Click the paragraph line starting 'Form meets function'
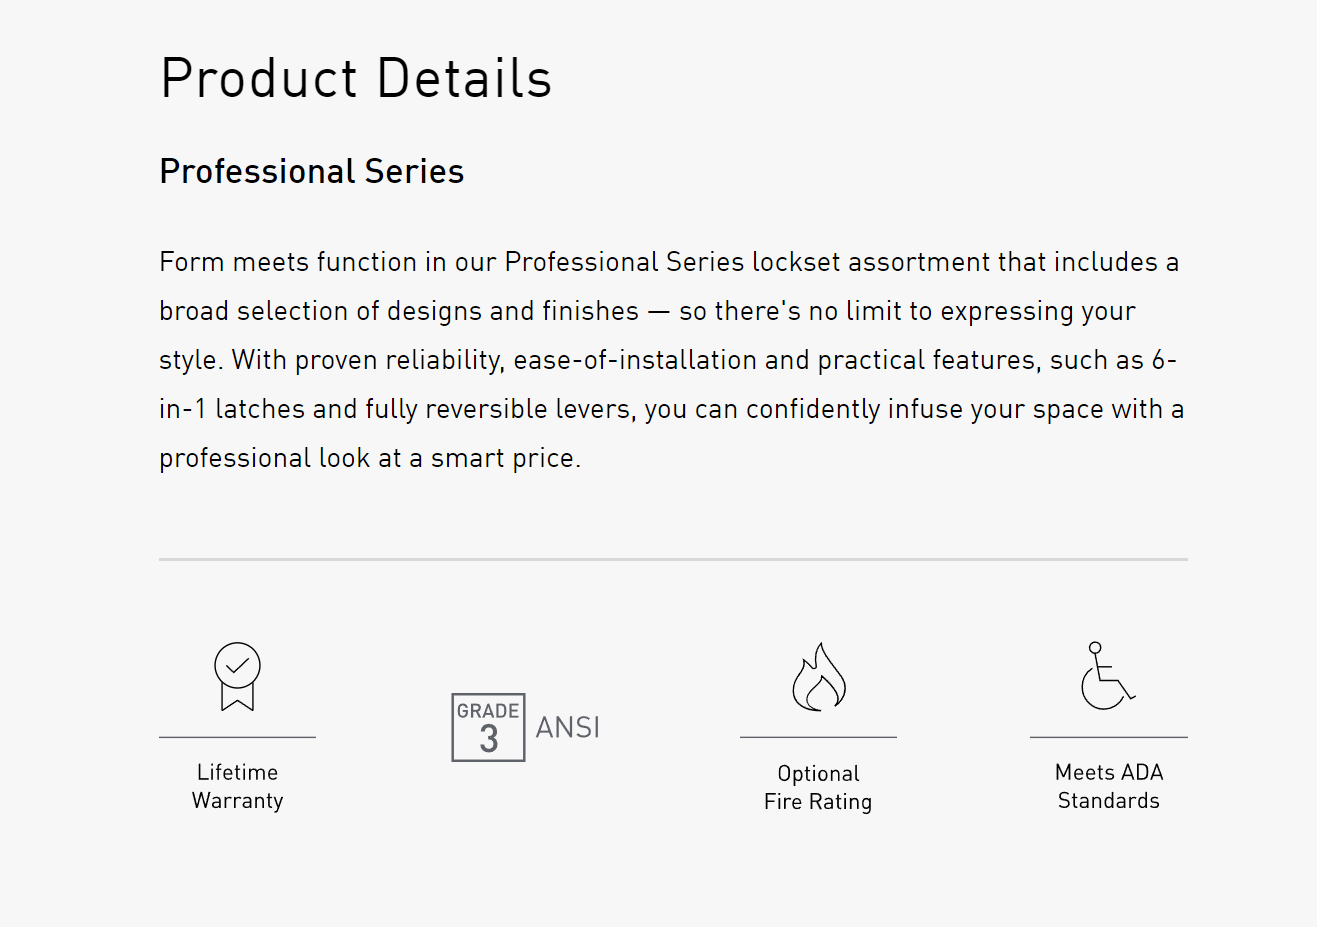The height and width of the screenshot is (927, 1317). (x=669, y=262)
